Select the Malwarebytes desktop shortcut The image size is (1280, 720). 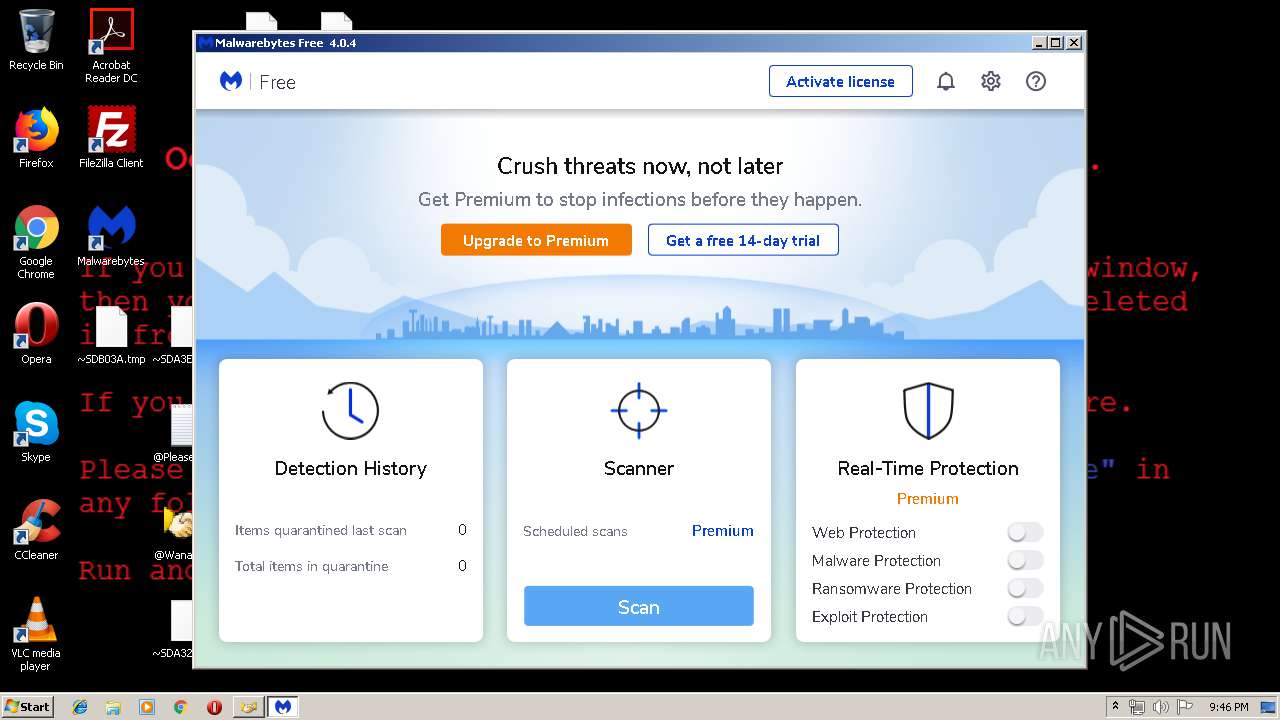pyautogui.click(x=111, y=236)
